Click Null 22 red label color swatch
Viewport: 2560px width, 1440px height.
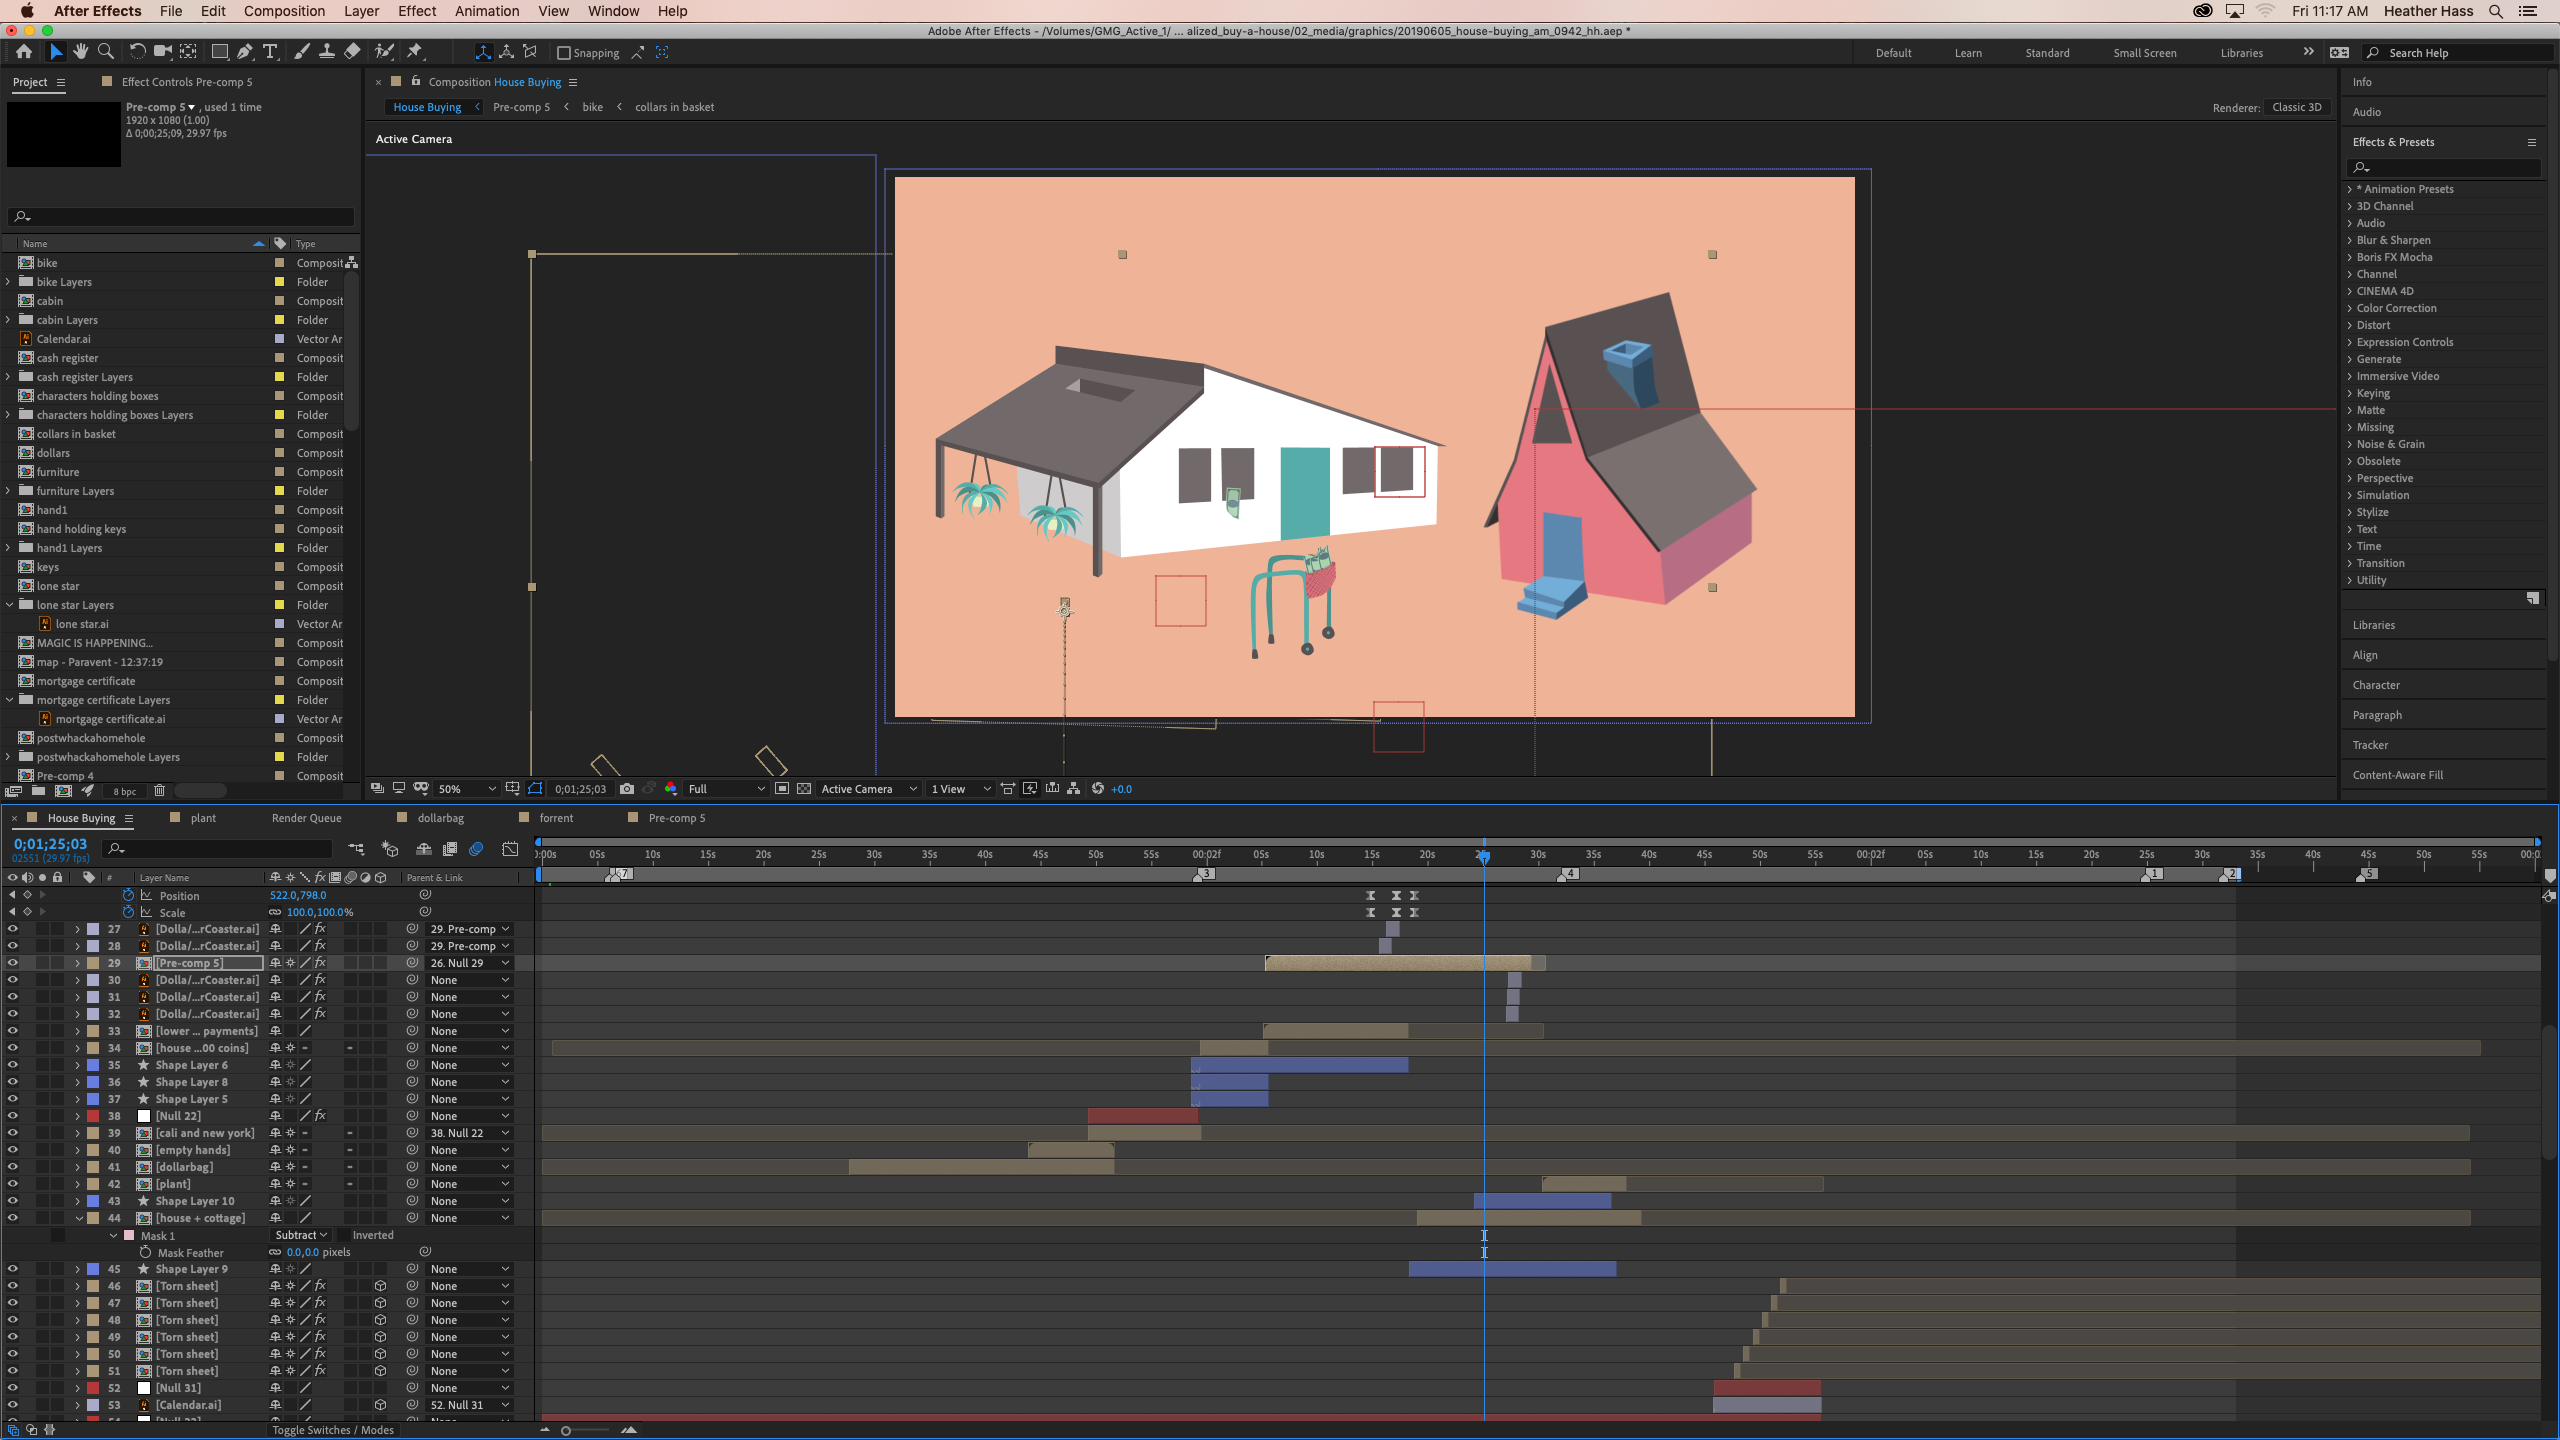93,1116
